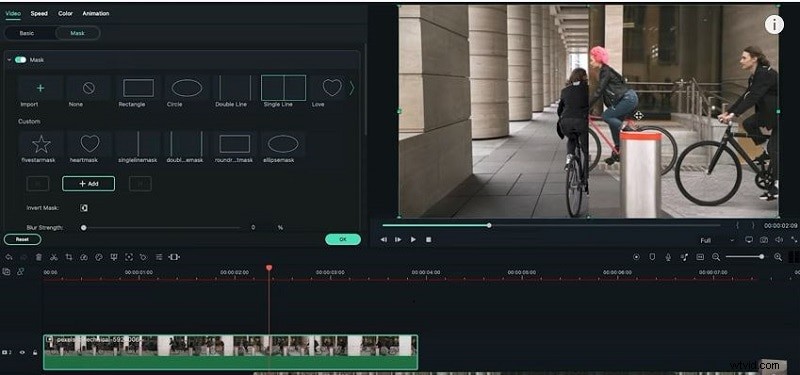Go to next keyframe button right of Add
The width and height of the screenshot is (800, 375).
[140, 184]
